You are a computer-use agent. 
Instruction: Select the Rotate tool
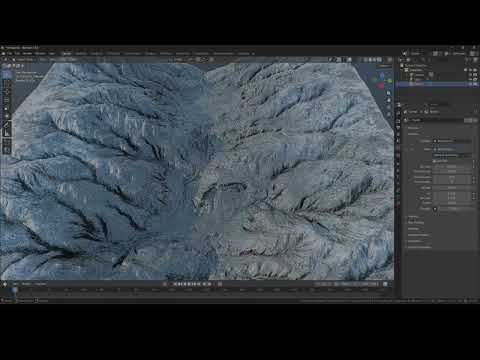[6, 100]
